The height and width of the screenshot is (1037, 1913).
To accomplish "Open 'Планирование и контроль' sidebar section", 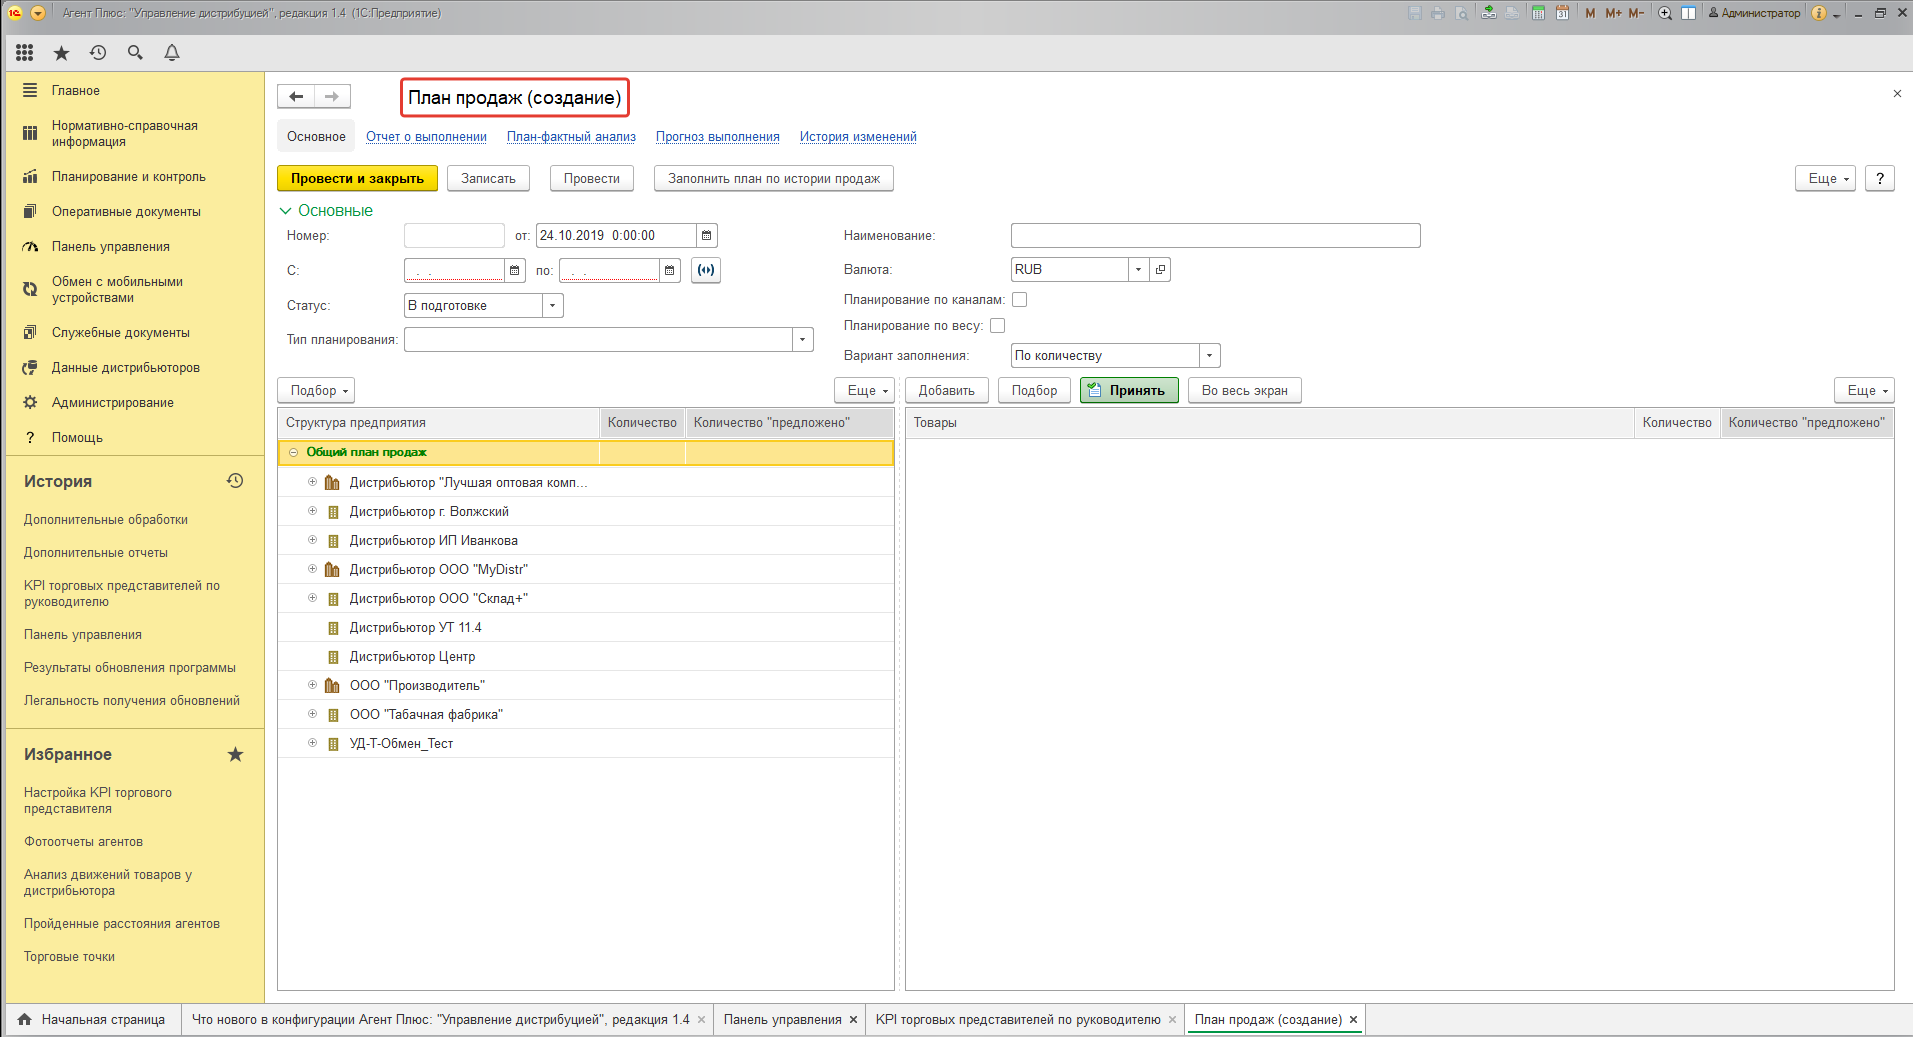I will (x=129, y=177).
